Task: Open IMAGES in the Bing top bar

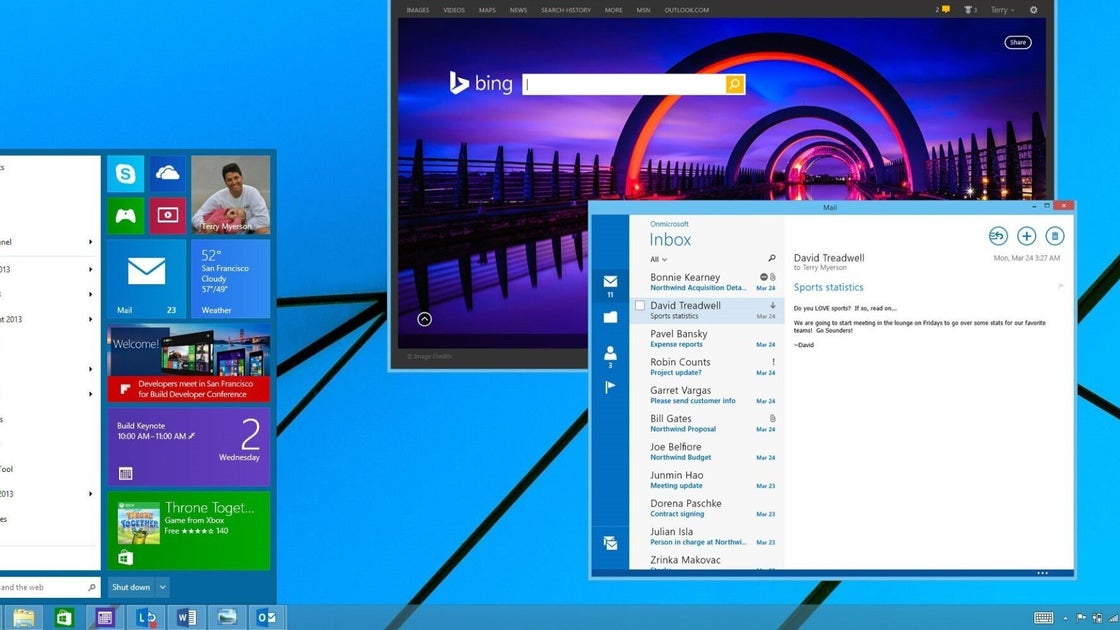Action: (x=418, y=10)
